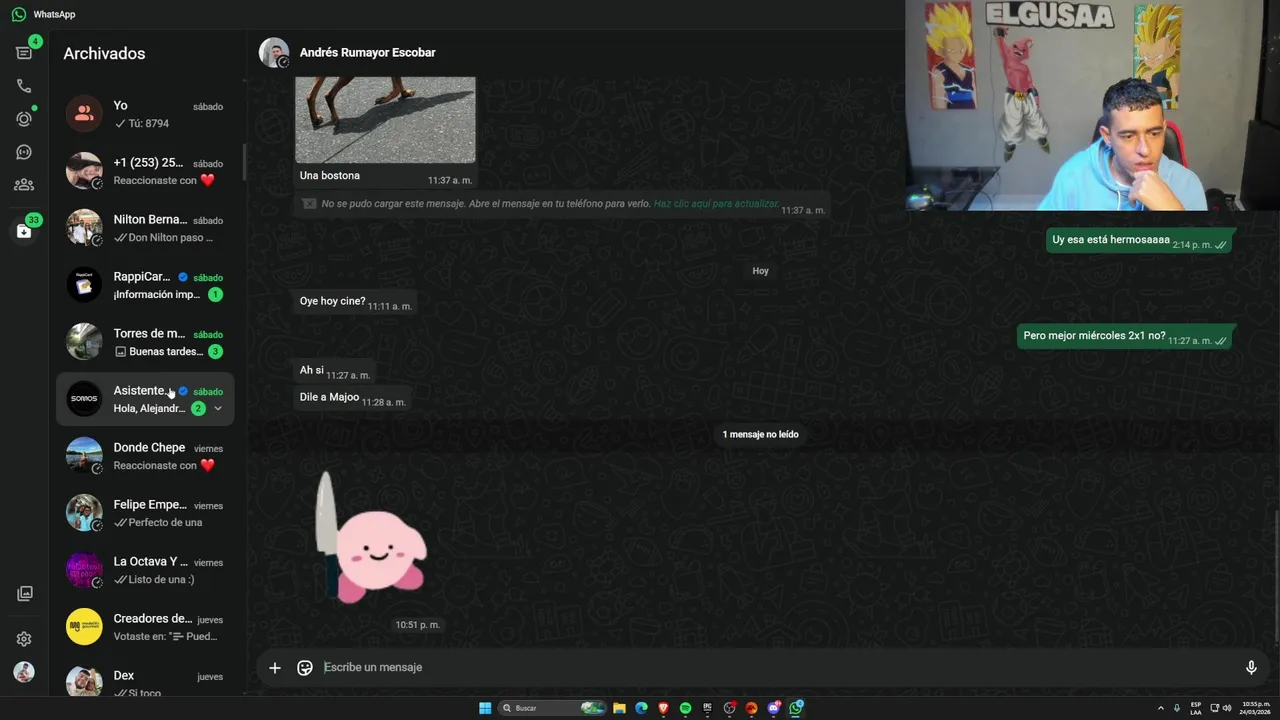Screen dimensions: 1280x720
Task: Open Spotify from the taskbar
Action: [x=685, y=708]
